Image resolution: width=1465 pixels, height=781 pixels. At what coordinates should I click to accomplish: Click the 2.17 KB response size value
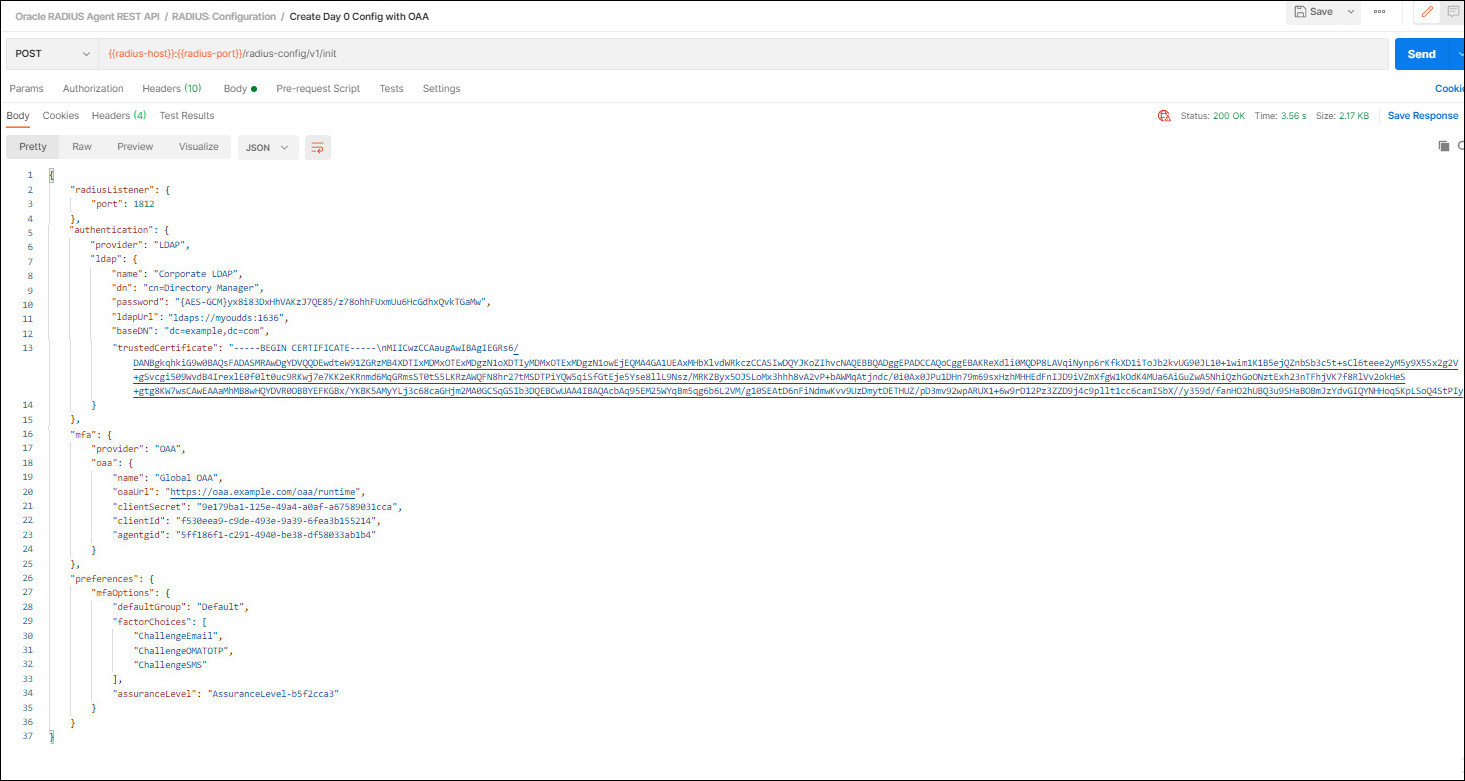point(1355,116)
